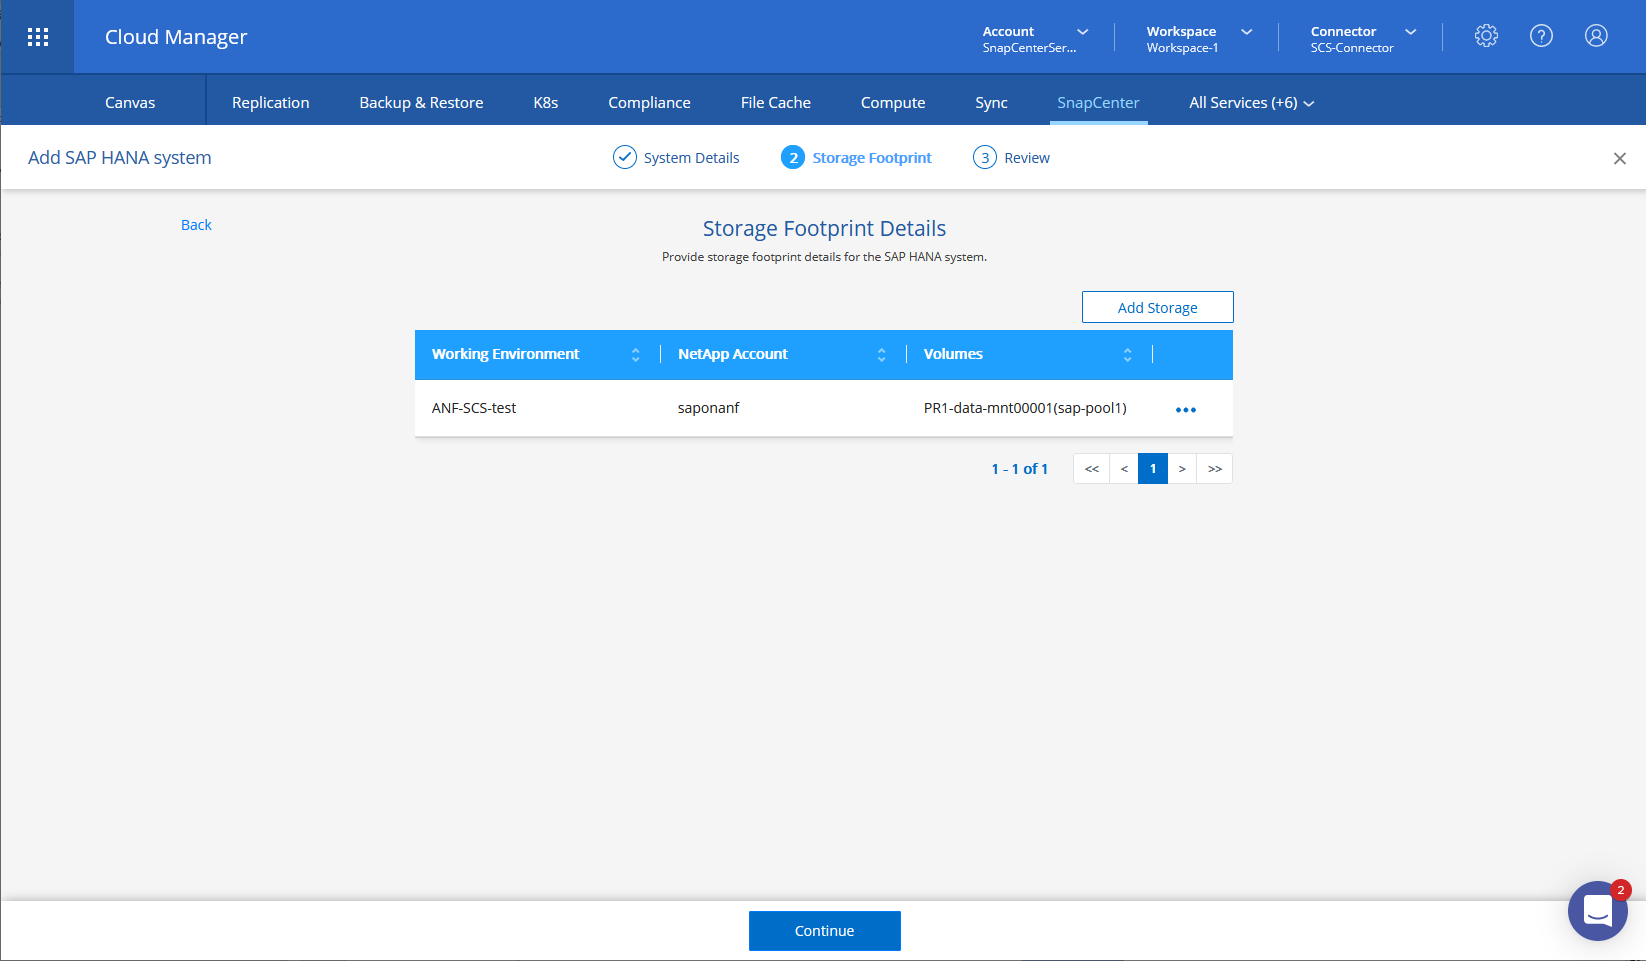1646x961 pixels.
Task: Open the File Cache tab
Action: click(x=776, y=103)
